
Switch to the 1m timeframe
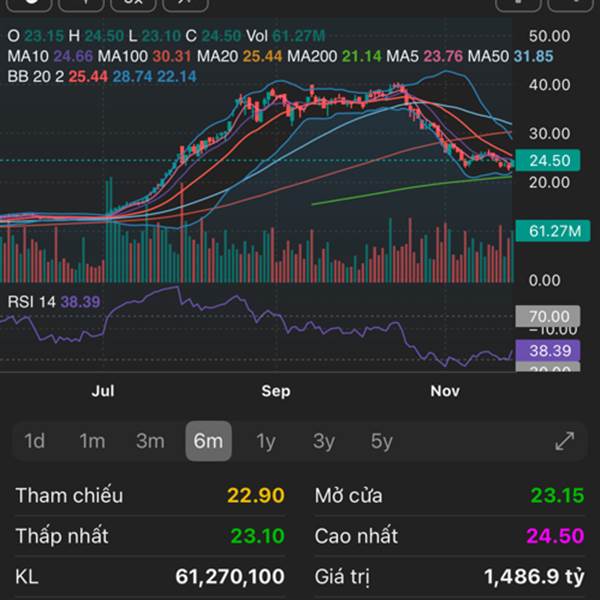coord(92,441)
